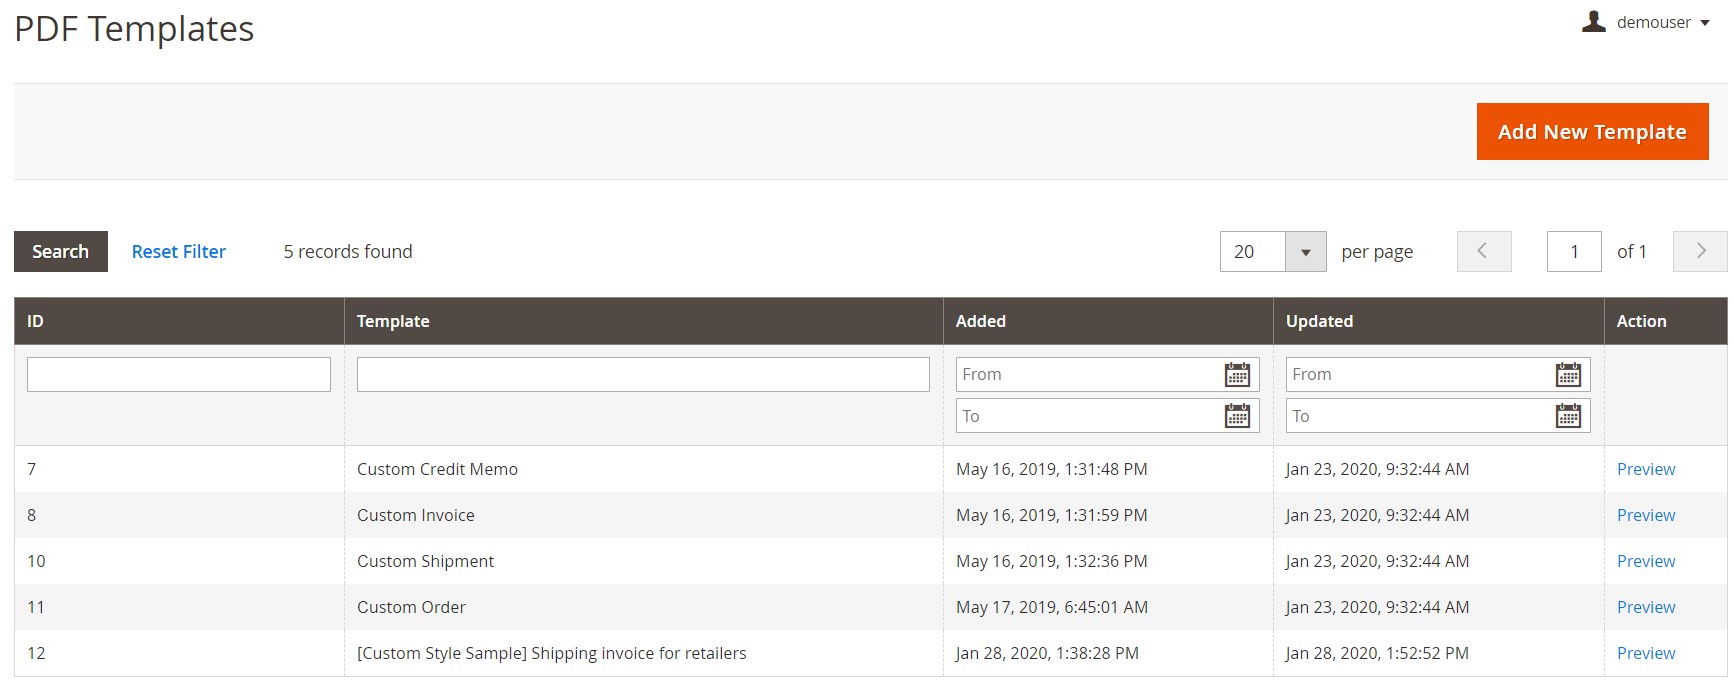This screenshot has height=687, width=1734.
Task: Sort by the Template column header
Action: tap(393, 321)
